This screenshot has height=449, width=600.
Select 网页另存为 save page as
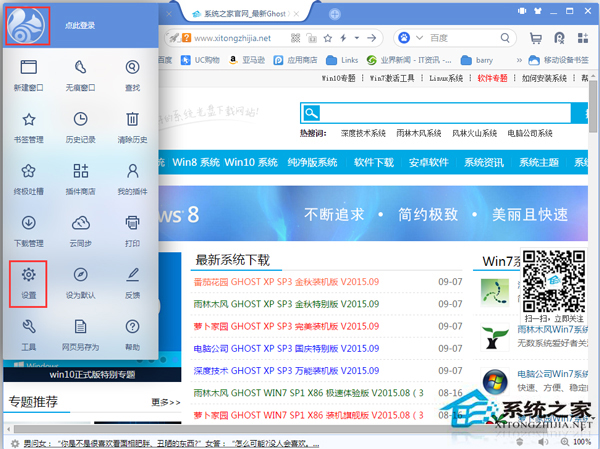tap(80, 335)
